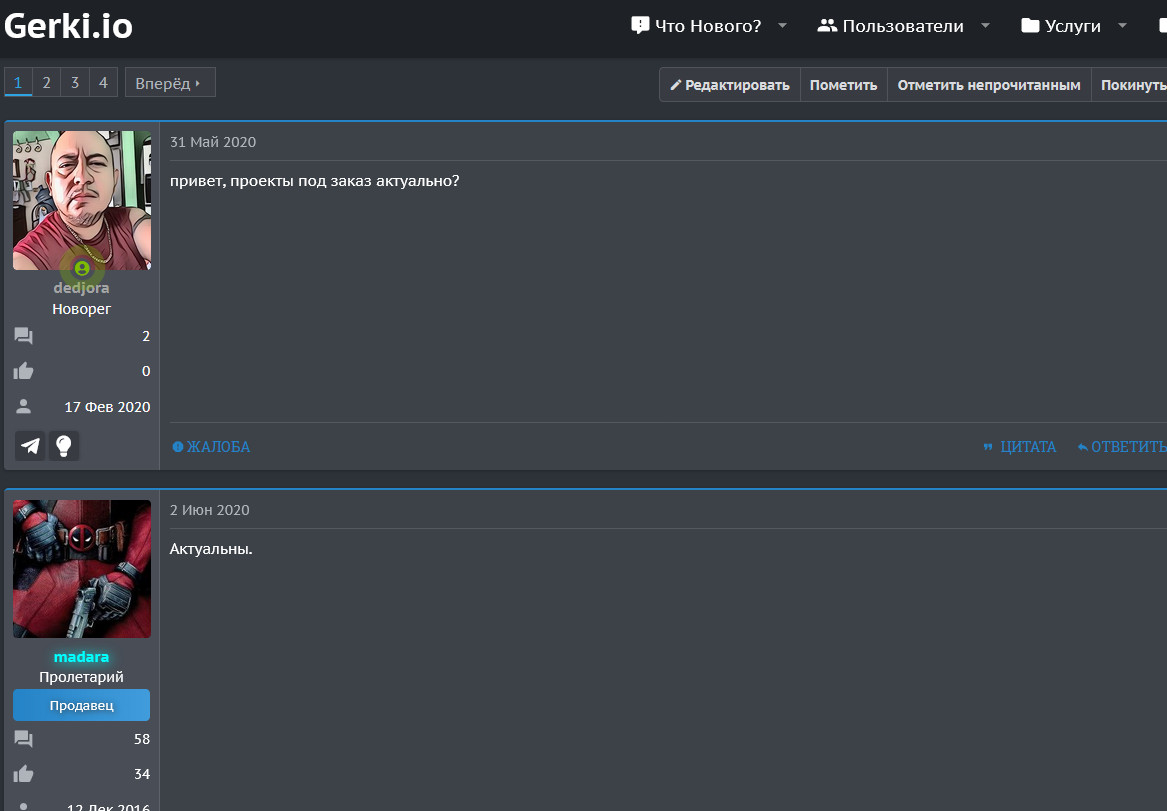Click the folder icon next to Услуги
The height and width of the screenshot is (811, 1167).
[1030, 26]
